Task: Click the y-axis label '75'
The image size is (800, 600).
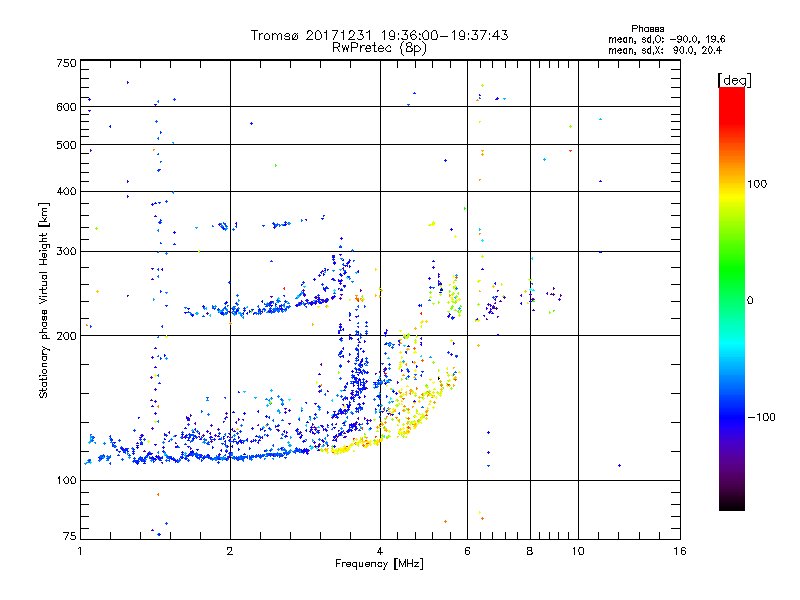Action: coord(70,536)
